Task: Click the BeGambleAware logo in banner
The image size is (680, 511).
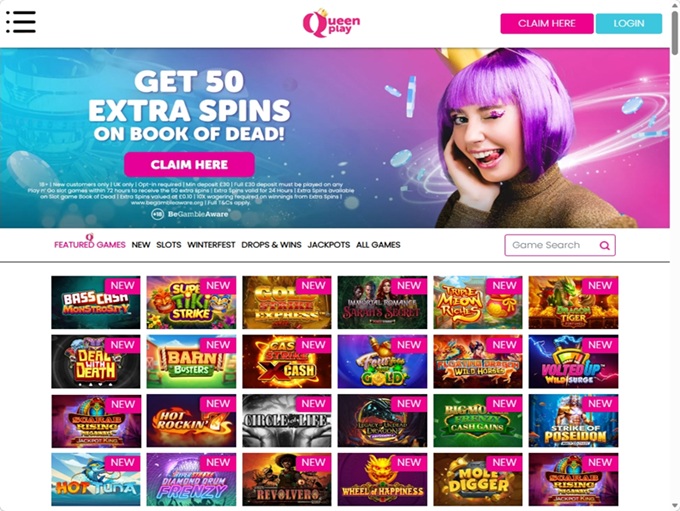Action: [x=190, y=214]
